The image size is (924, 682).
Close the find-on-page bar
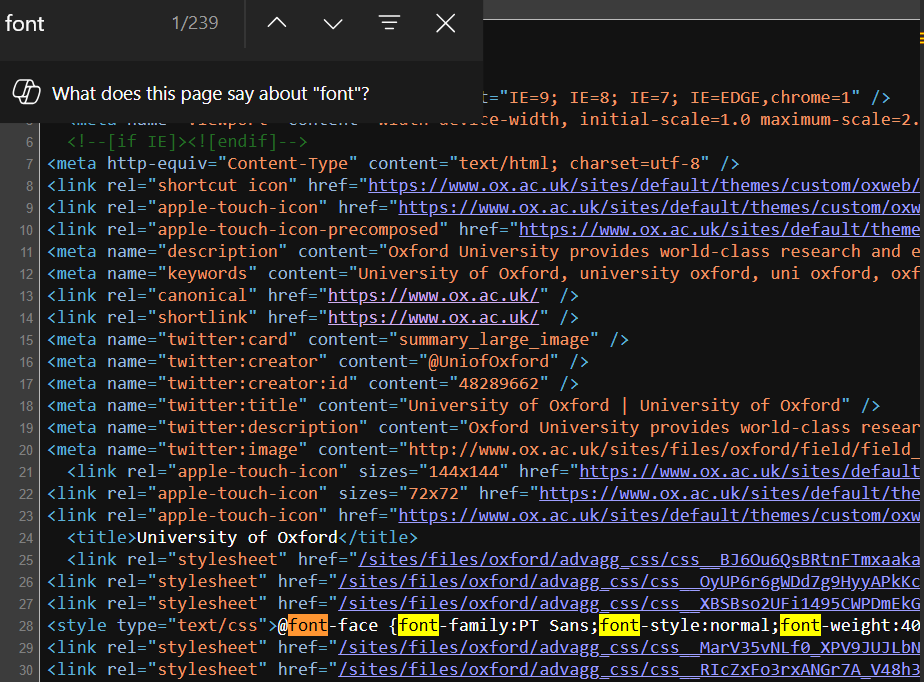pyautogui.click(x=445, y=23)
